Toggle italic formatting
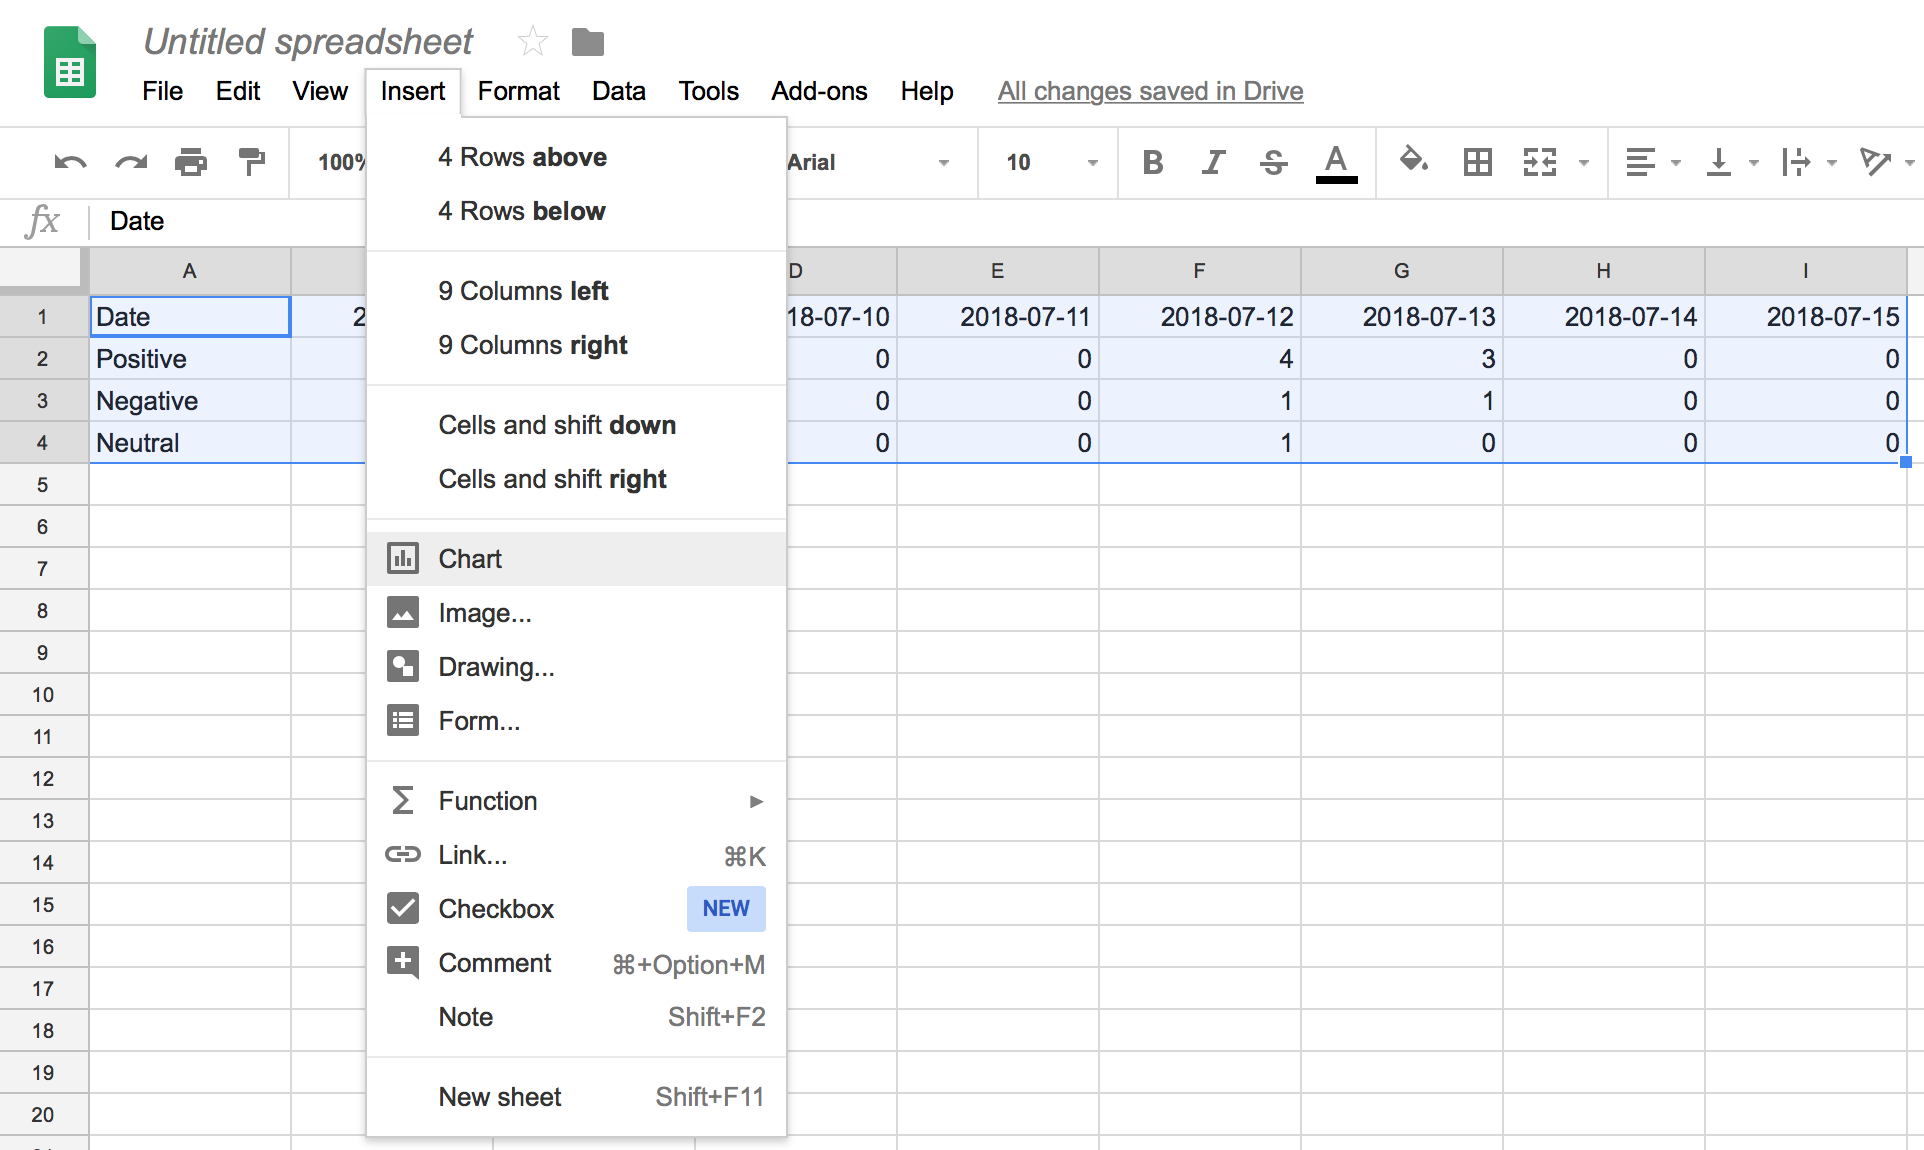This screenshot has width=1924, height=1150. tap(1213, 162)
